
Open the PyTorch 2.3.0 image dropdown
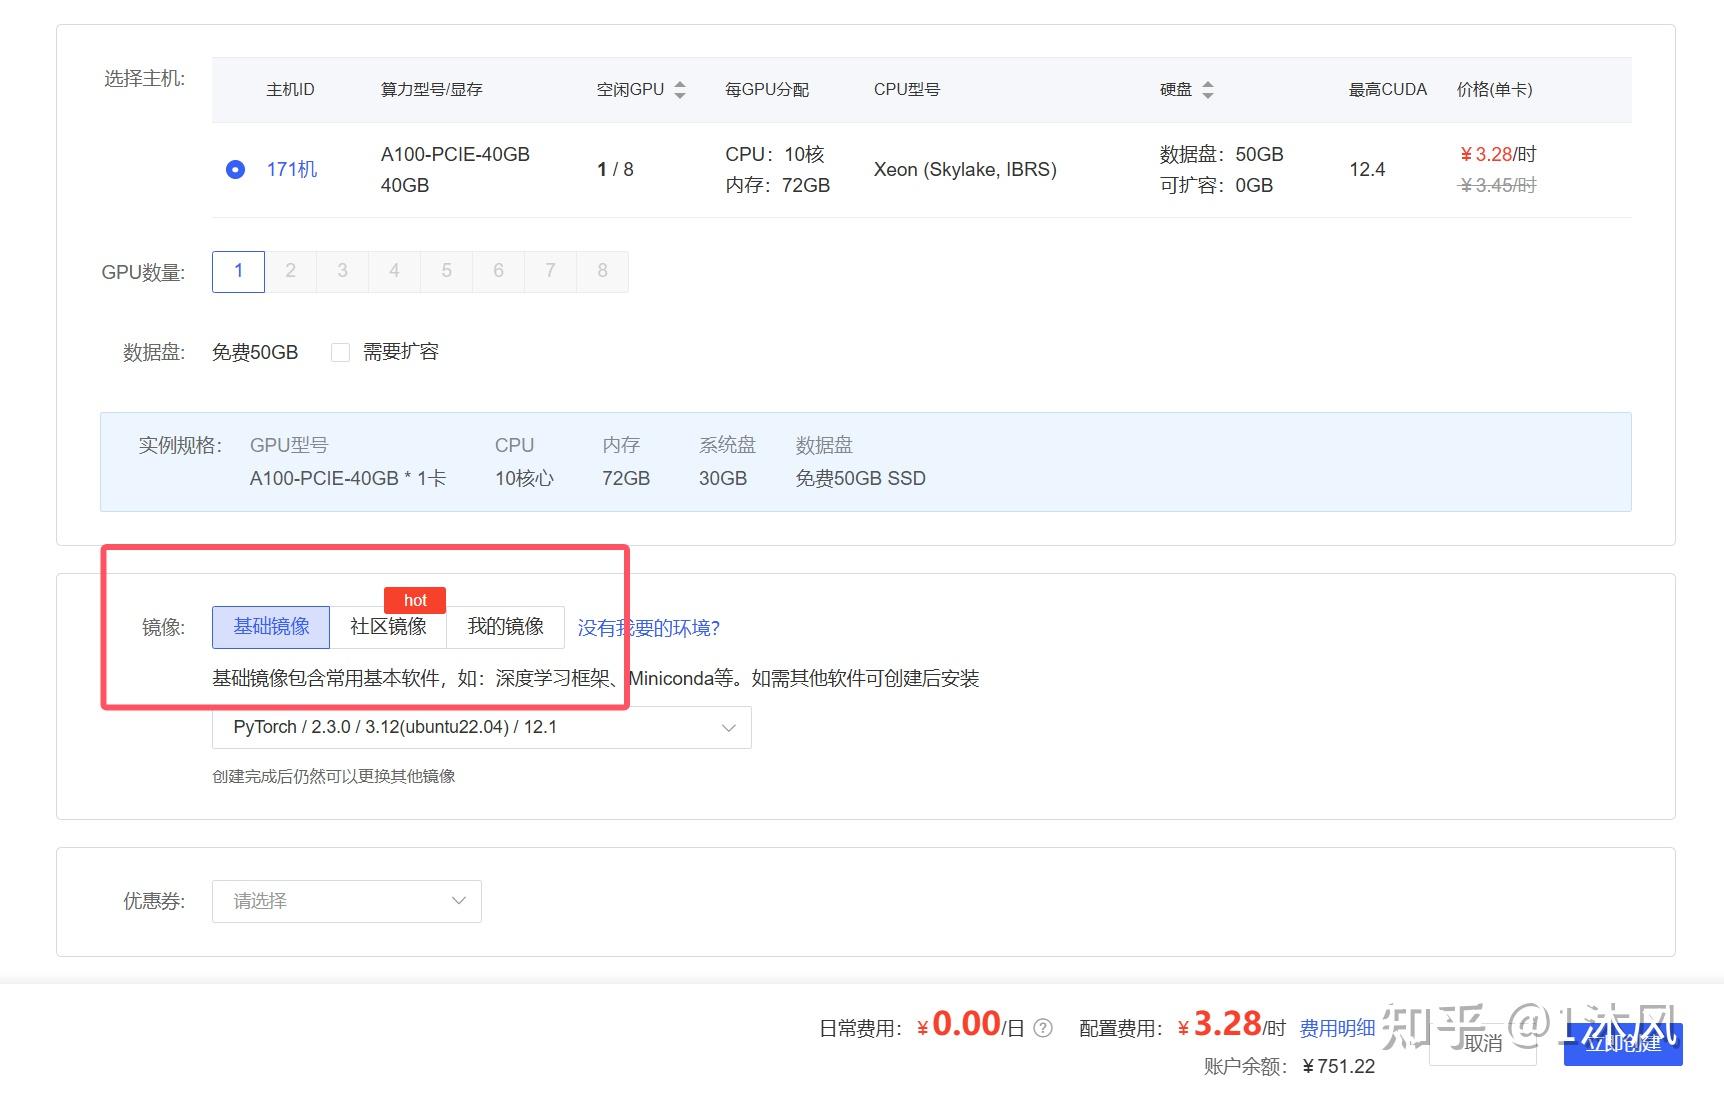(x=480, y=727)
